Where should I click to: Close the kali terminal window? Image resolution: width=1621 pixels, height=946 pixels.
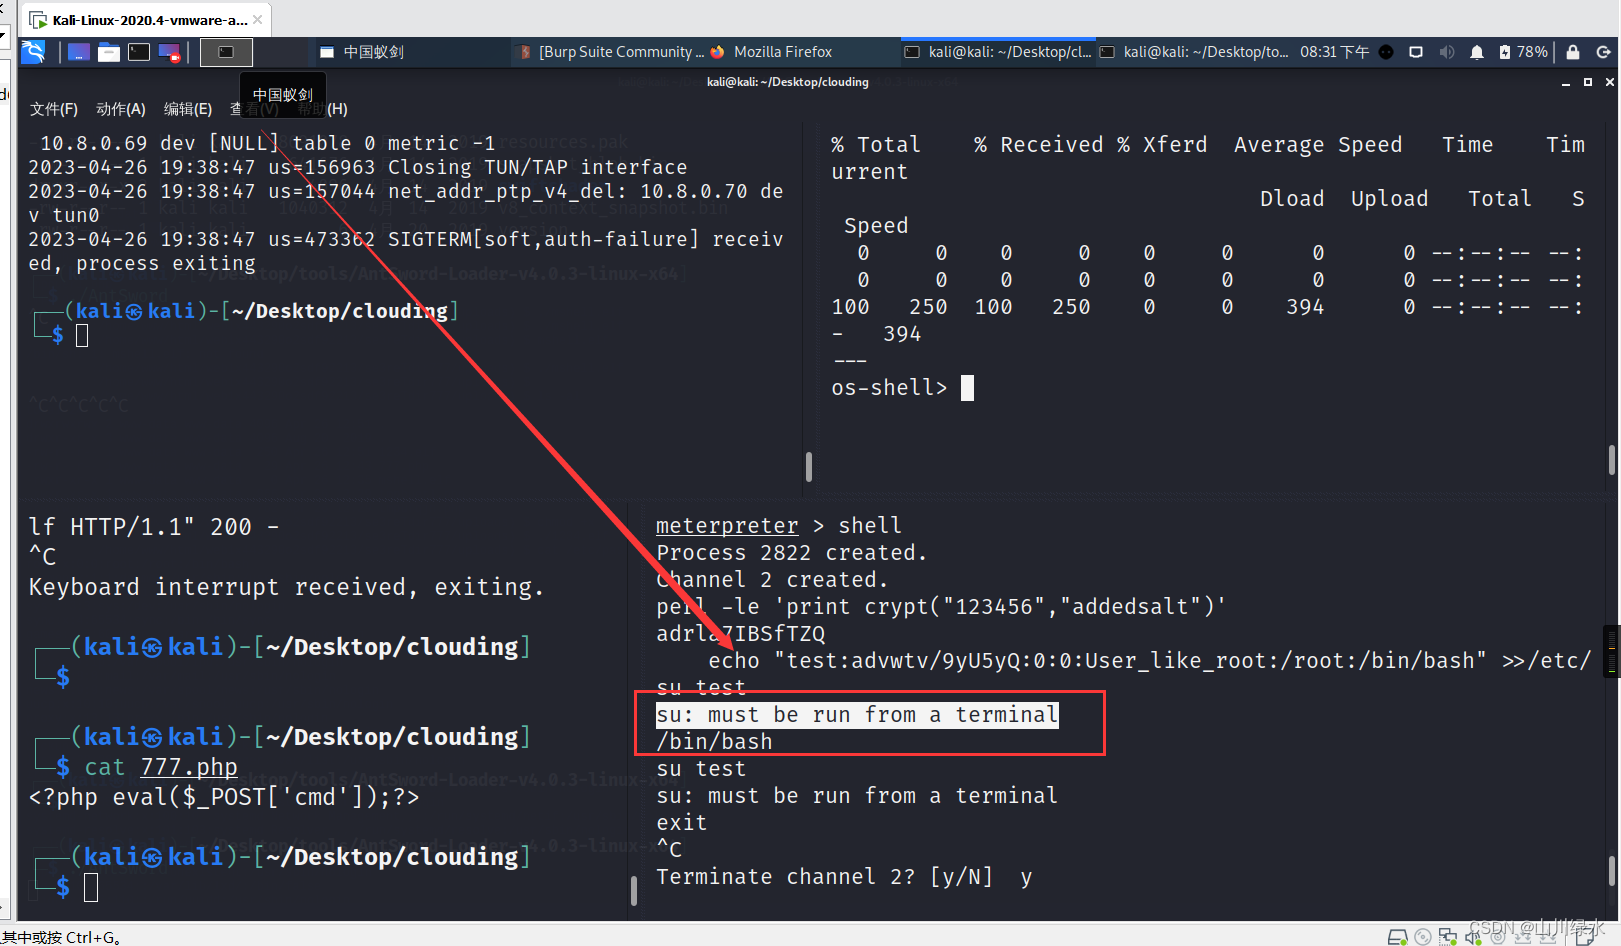[1610, 82]
